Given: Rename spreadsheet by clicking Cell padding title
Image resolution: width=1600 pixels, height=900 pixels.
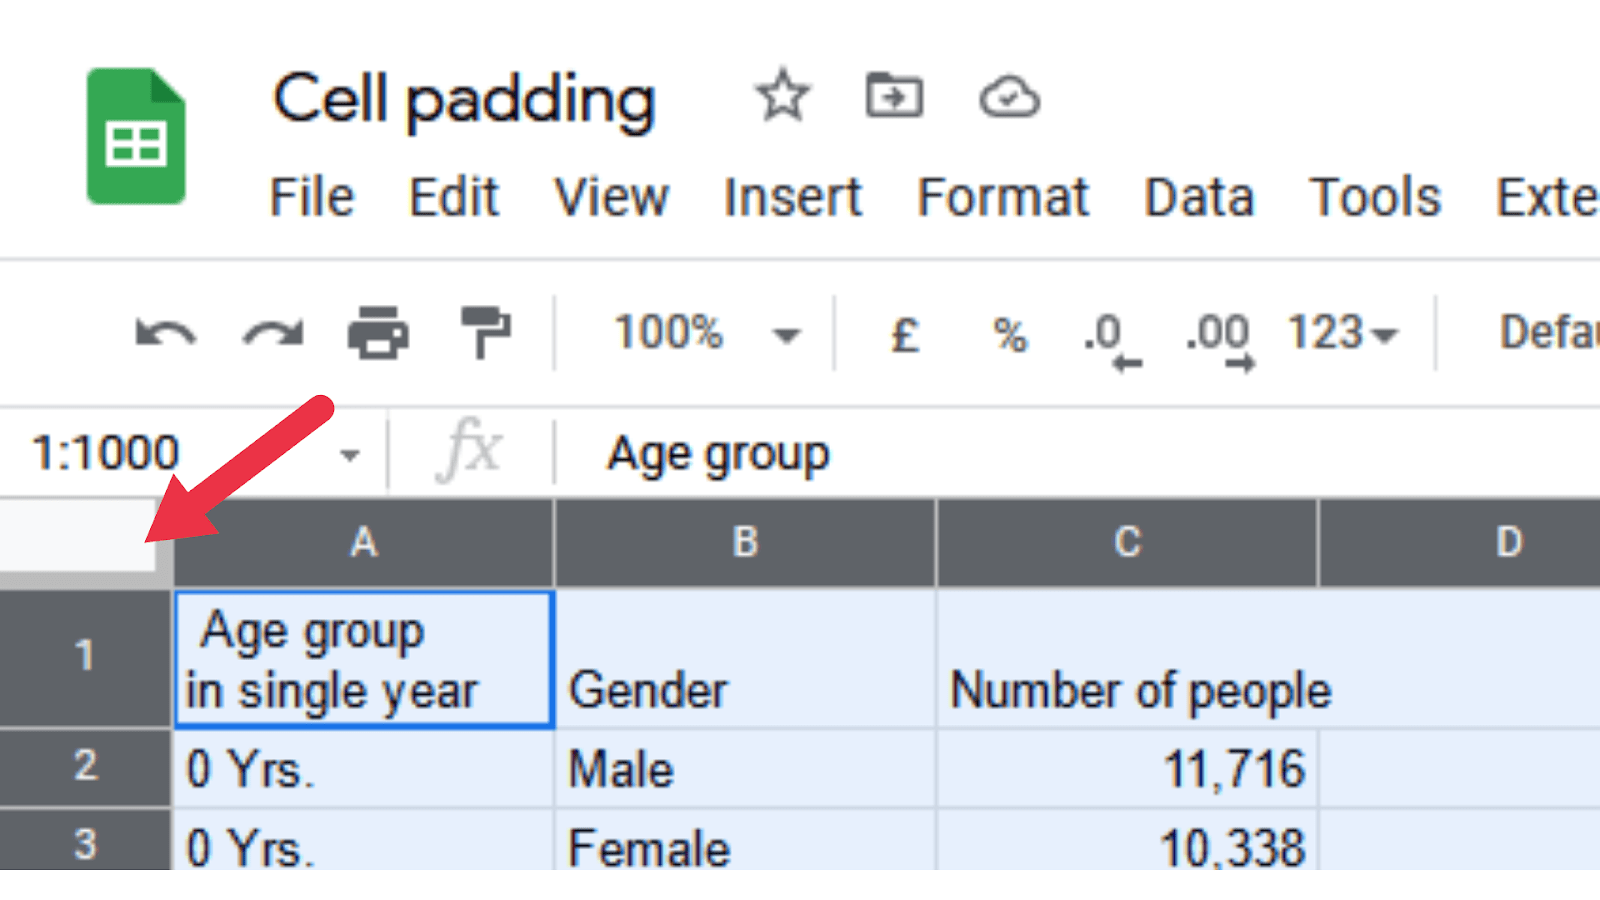Looking at the screenshot, I should (x=464, y=98).
